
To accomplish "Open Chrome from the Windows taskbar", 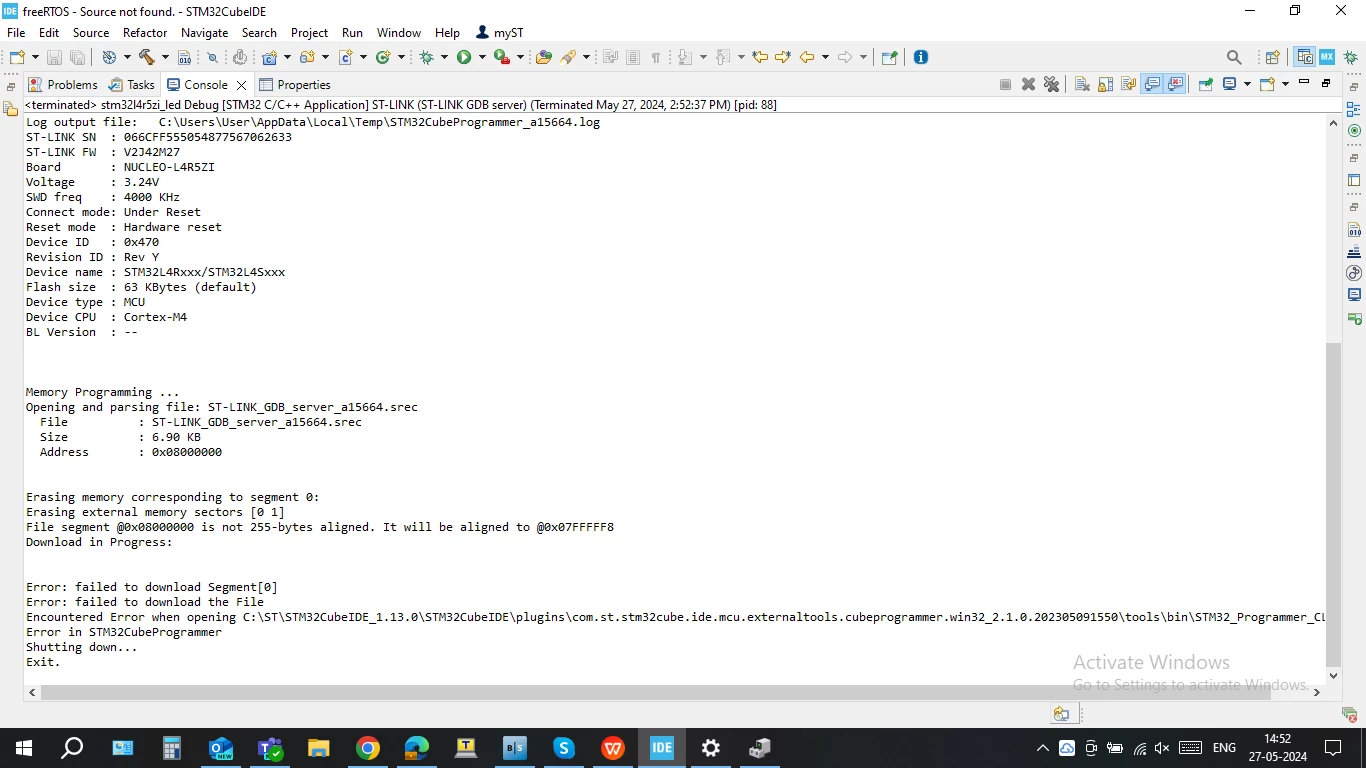I will pos(368,748).
